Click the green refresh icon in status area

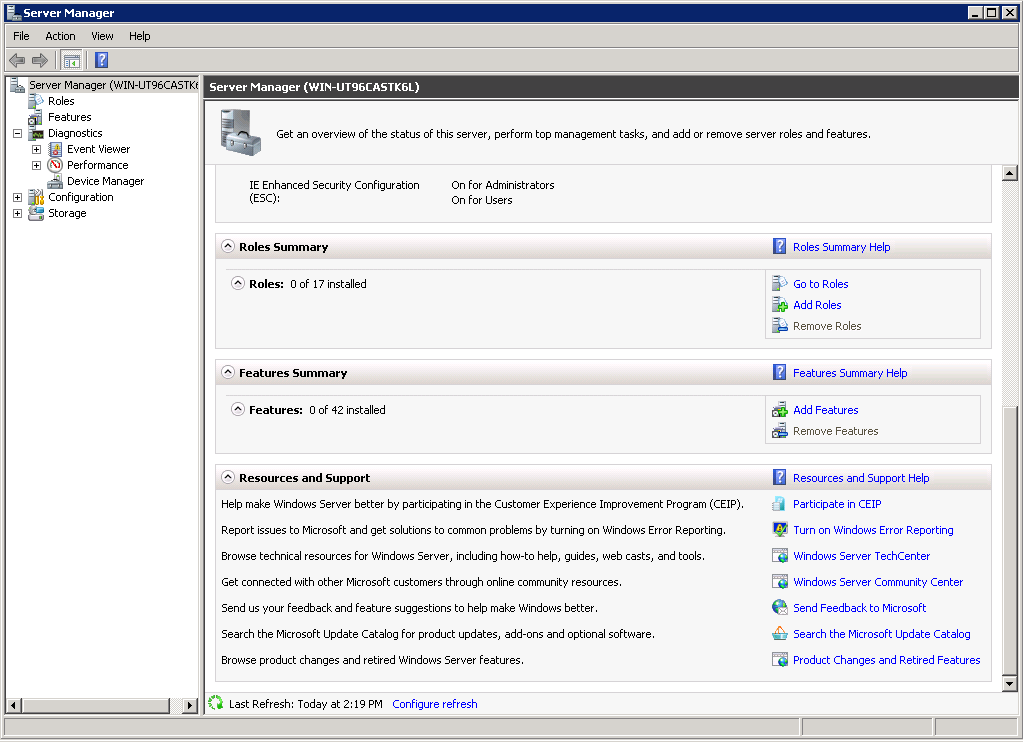(x=216, y=704)
